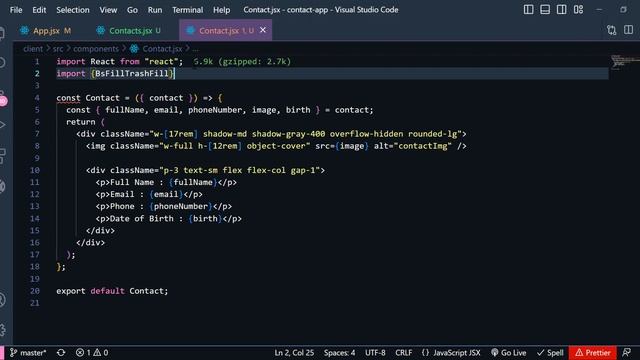Split the editor to the right
640x360 pixels.
(628, 30)
